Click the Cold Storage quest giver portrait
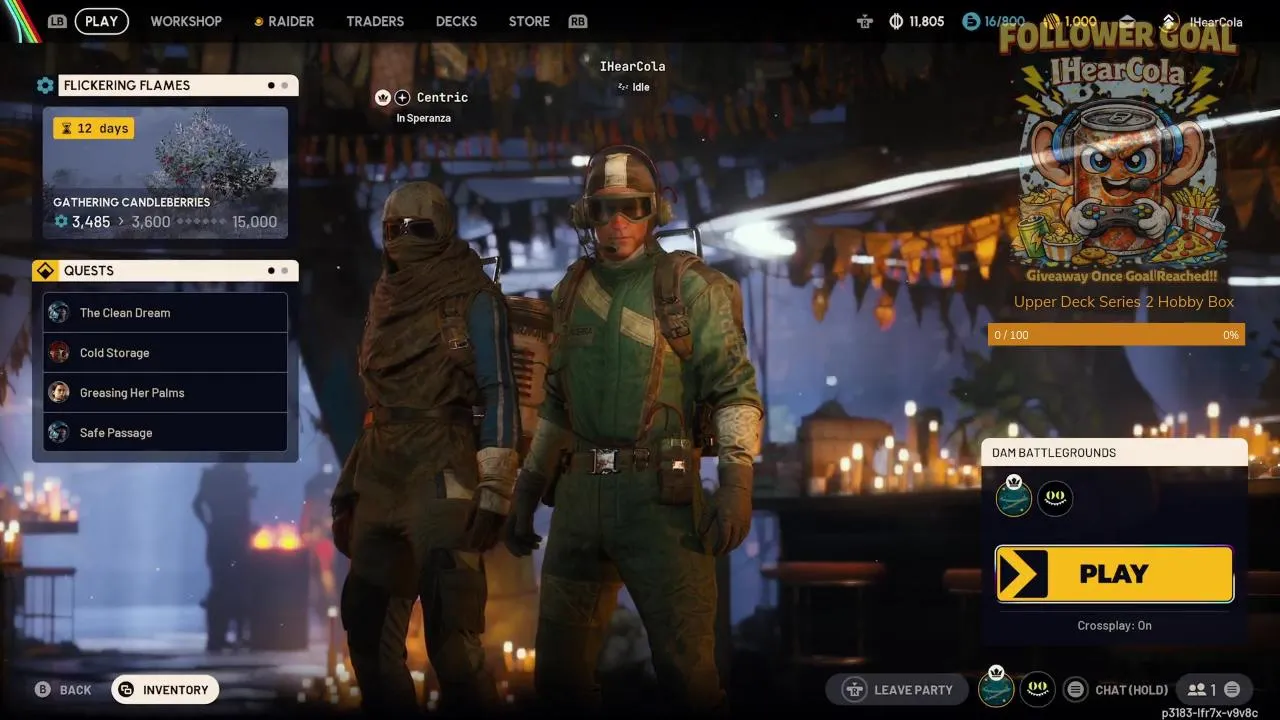 pos(59,353)
